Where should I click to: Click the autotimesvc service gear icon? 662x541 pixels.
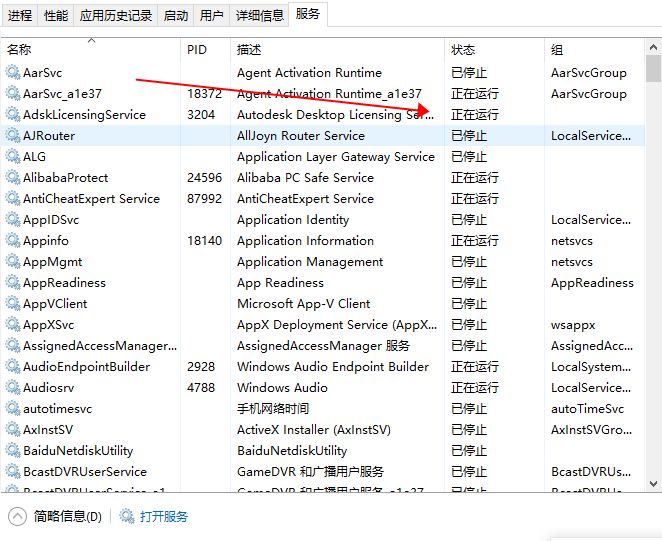12,408
